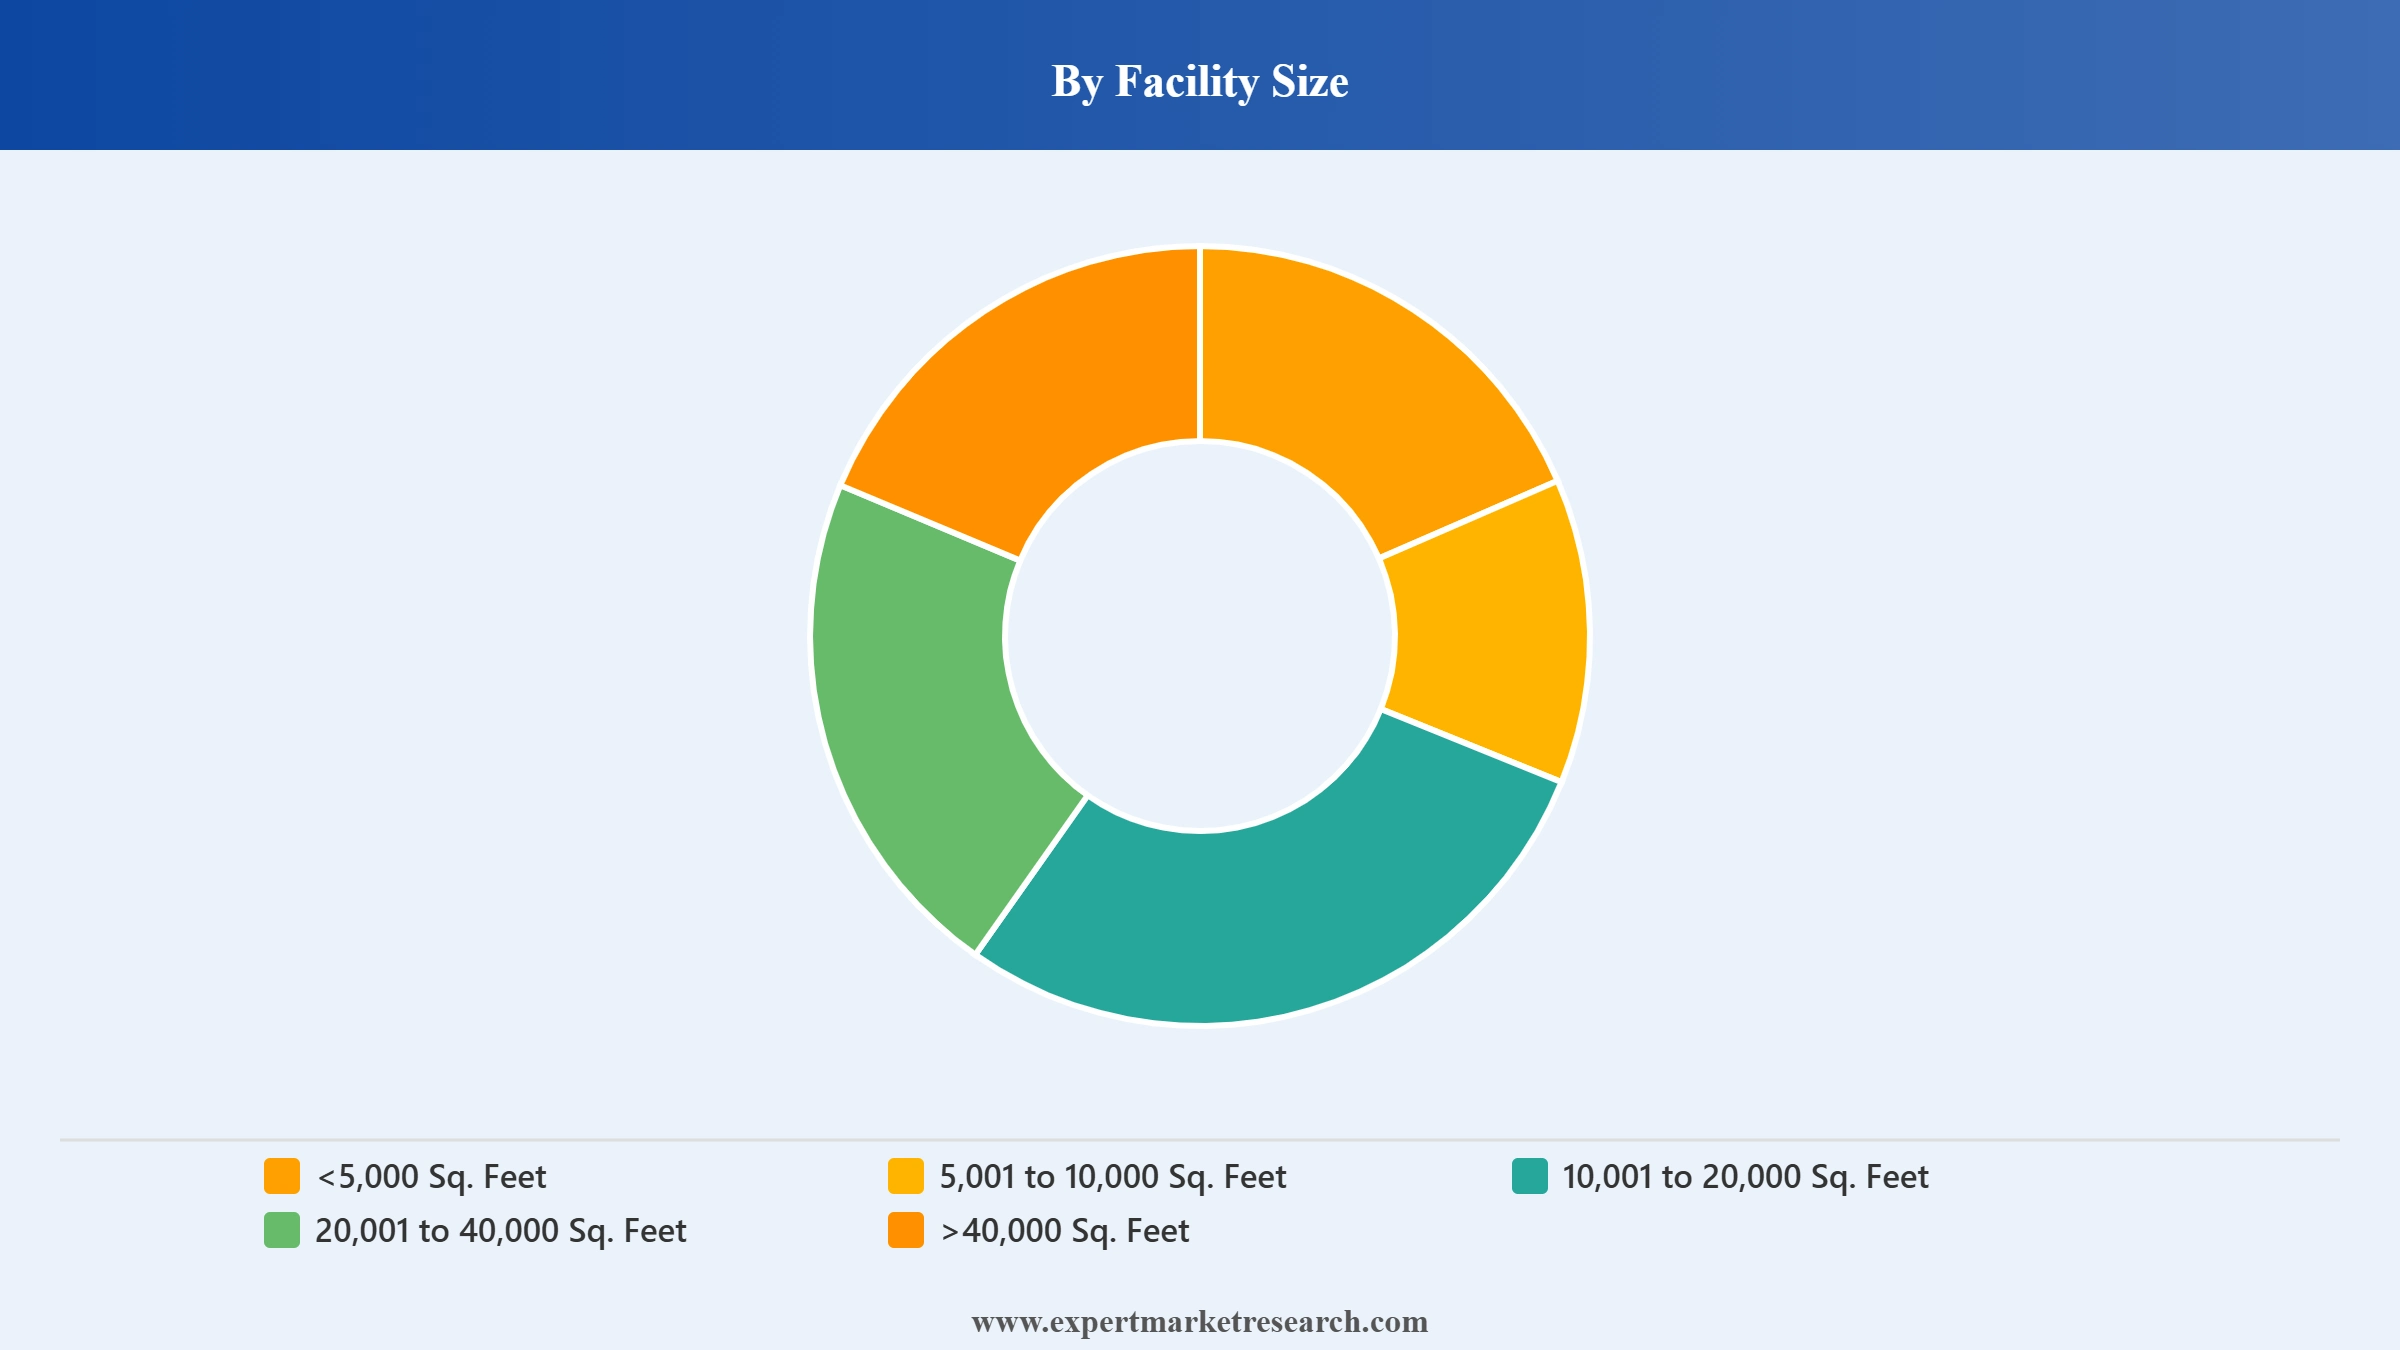Toggle the '5,001 to 10,000 Sq. Feet' legend label
Screen dimensions: 2400x1350
[x=1113, y=1177]
